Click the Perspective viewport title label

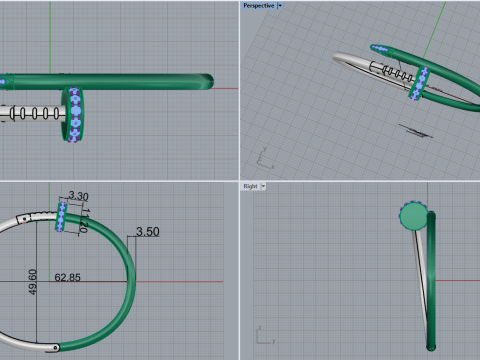258,6
